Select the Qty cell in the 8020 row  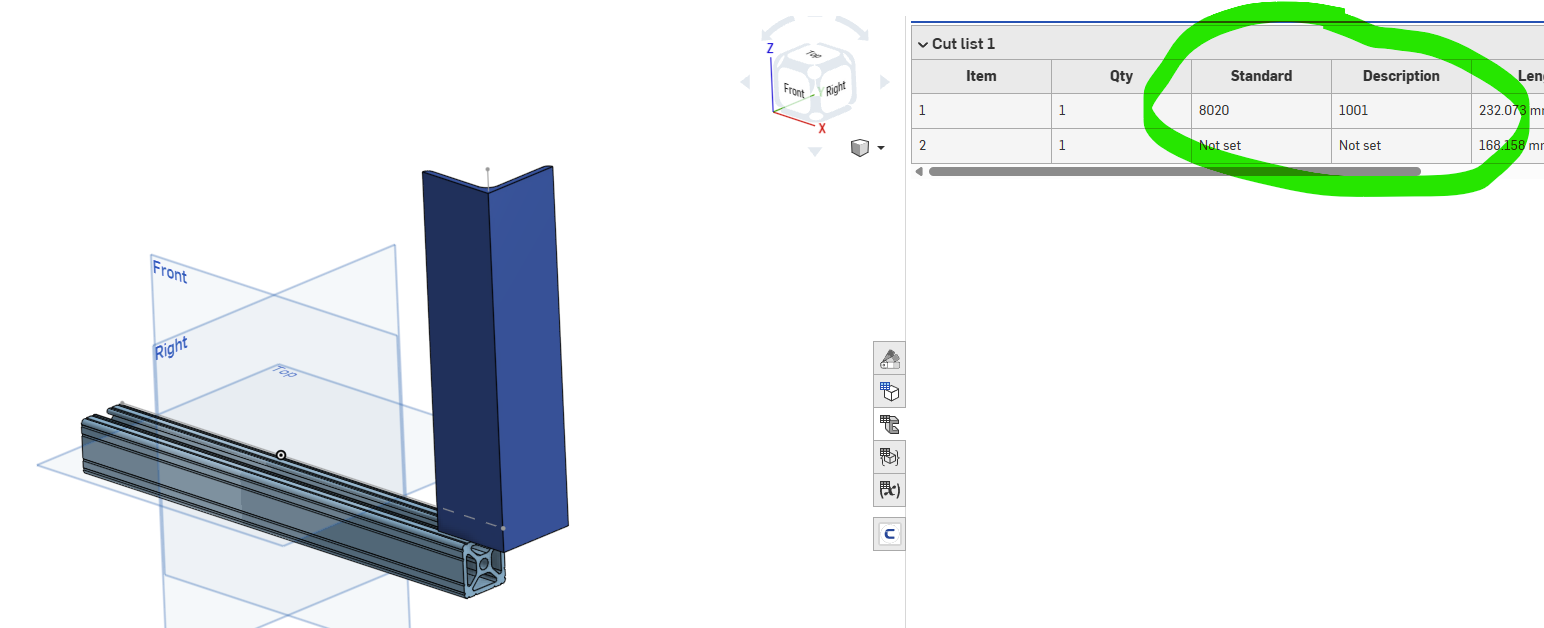(1121, 111)
